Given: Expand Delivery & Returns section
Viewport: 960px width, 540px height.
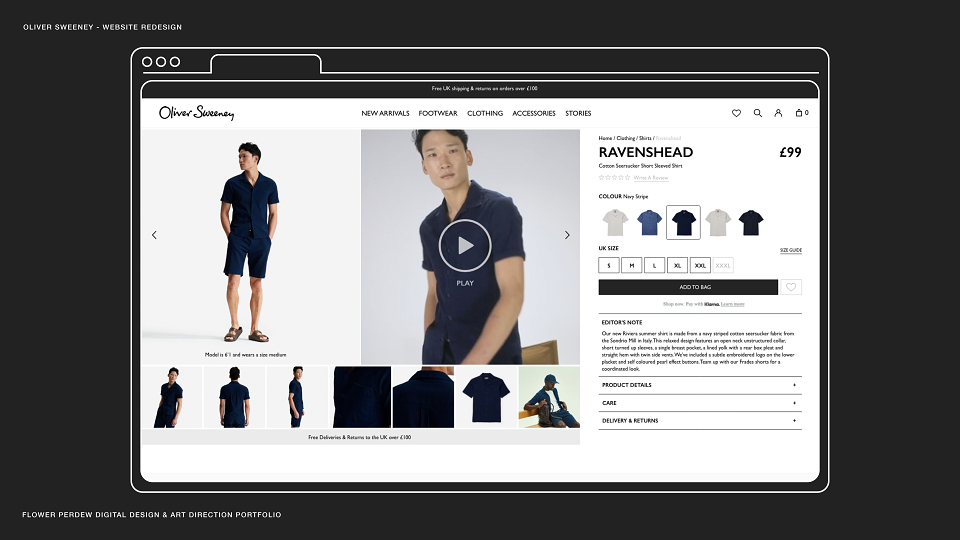Looking at the screenshot, I should pos(700,421).
